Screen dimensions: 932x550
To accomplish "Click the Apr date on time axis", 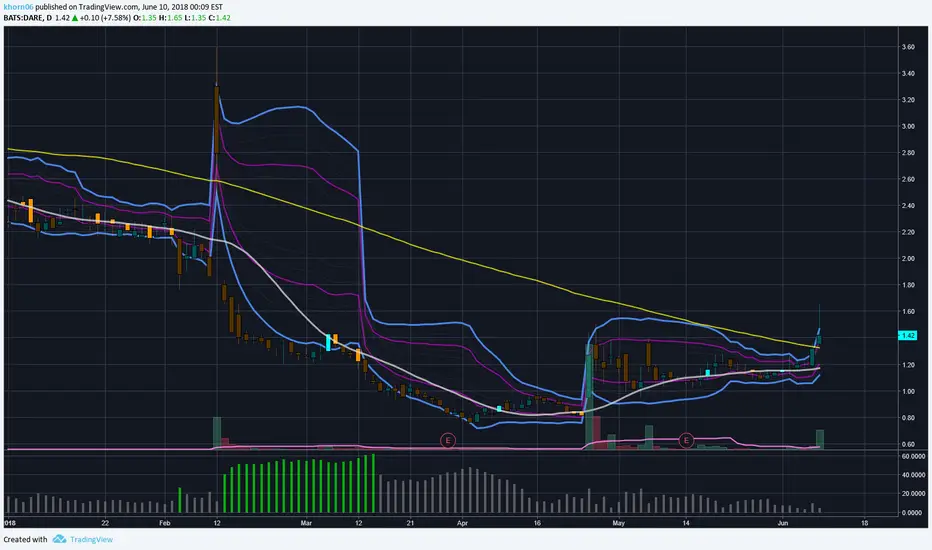I will click(462, 523).
